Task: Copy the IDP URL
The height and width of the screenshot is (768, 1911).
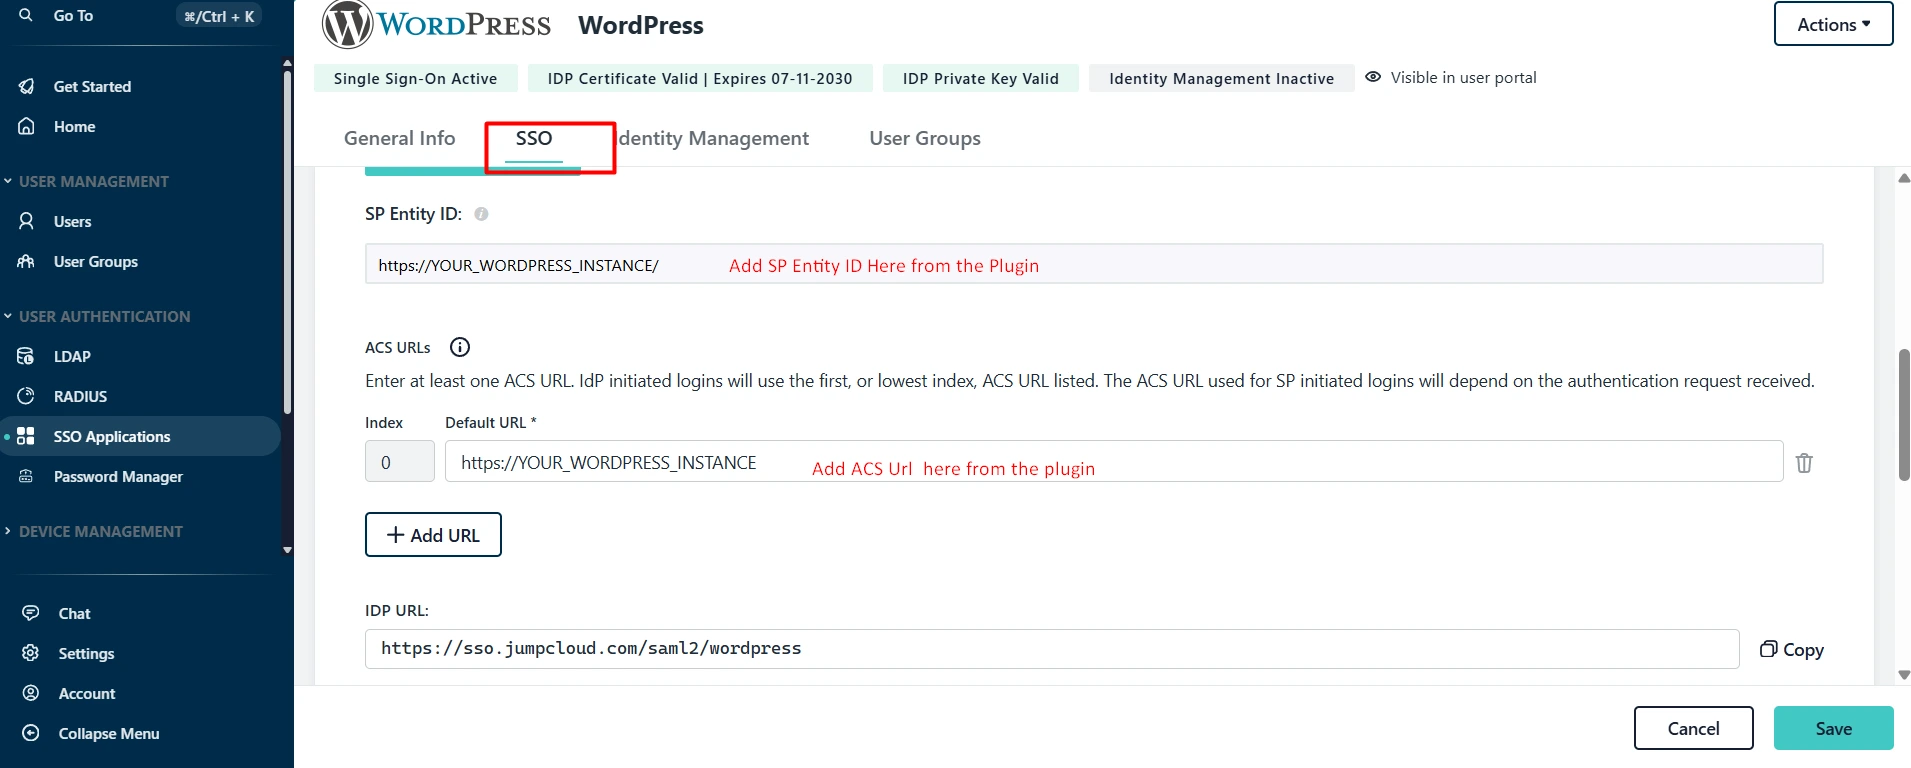Action: pos(1792,649)
